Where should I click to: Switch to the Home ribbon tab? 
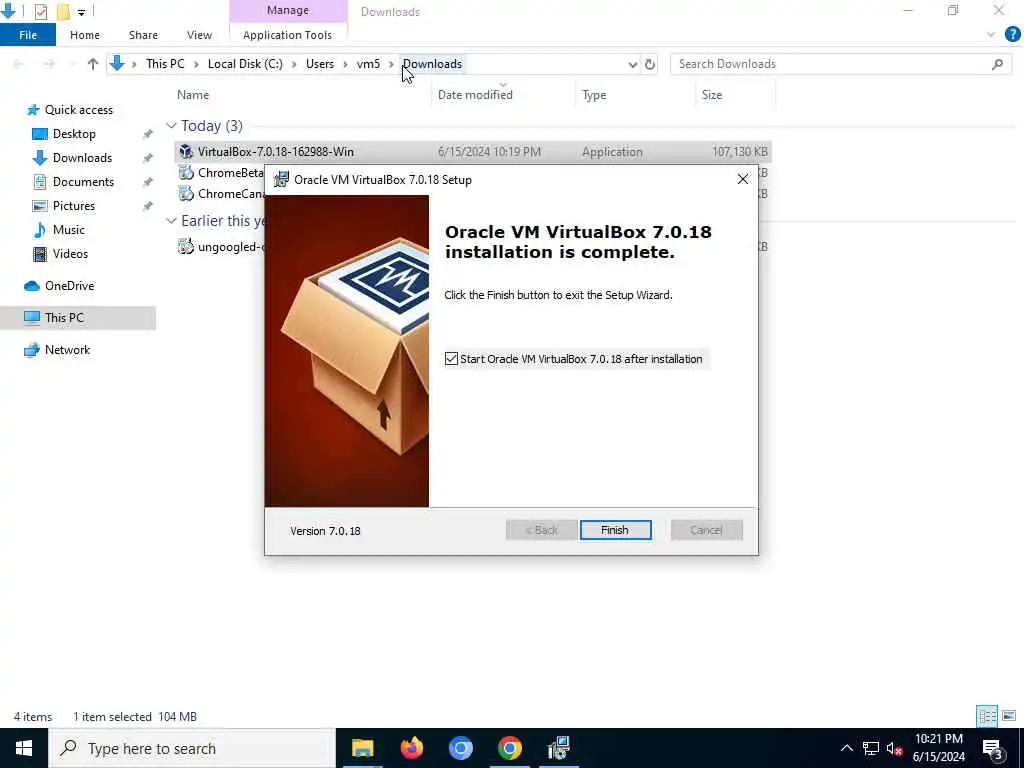[x=85, y=35]
